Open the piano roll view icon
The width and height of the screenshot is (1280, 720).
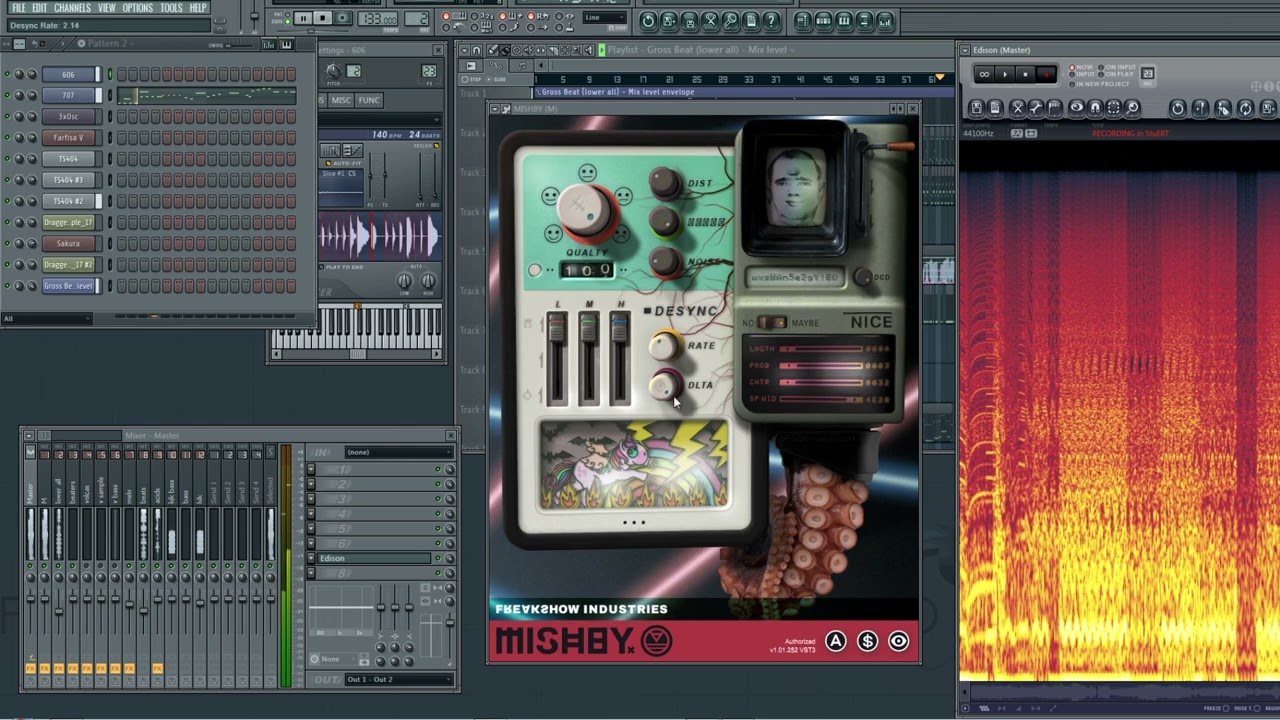[844, 21]
